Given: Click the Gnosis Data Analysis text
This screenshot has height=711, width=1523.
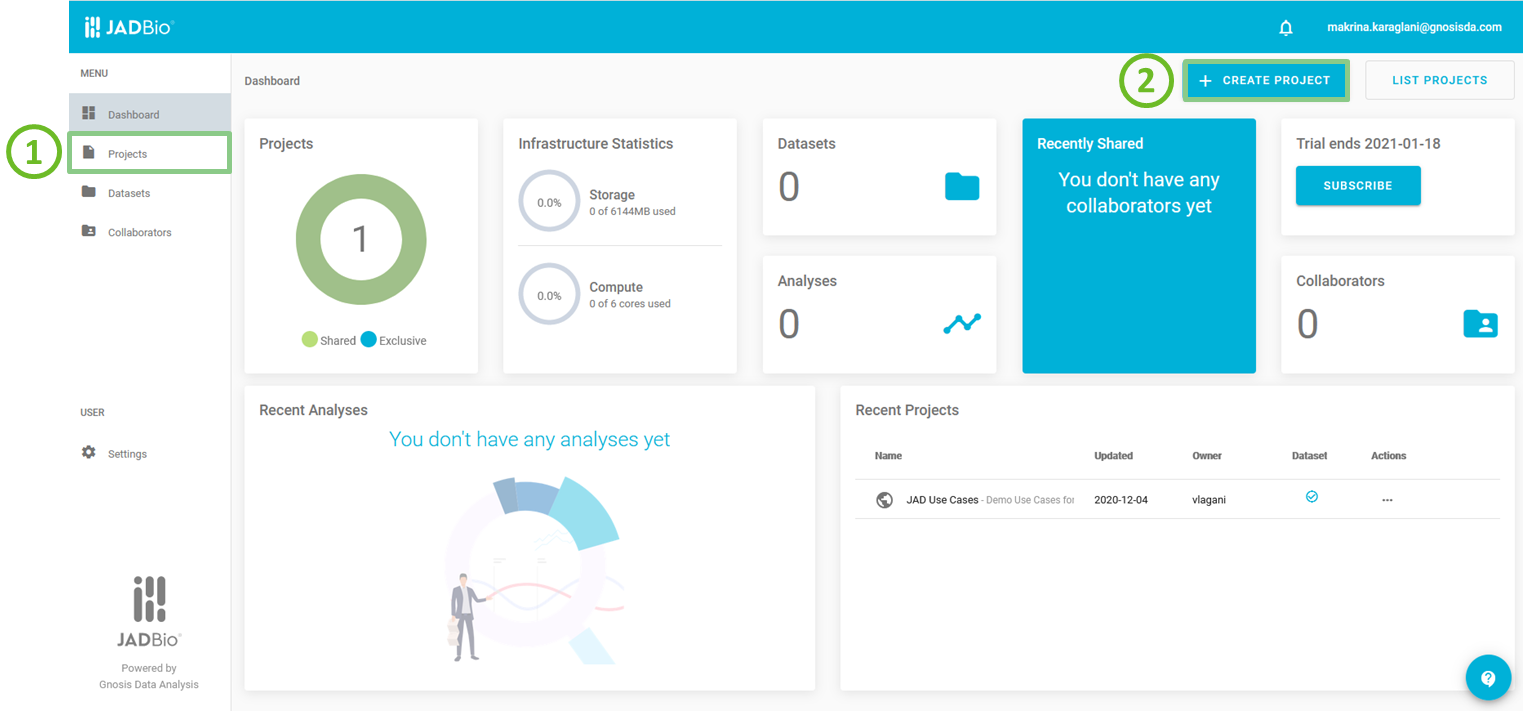Looking at the screenshot, I should coord(149,685).
